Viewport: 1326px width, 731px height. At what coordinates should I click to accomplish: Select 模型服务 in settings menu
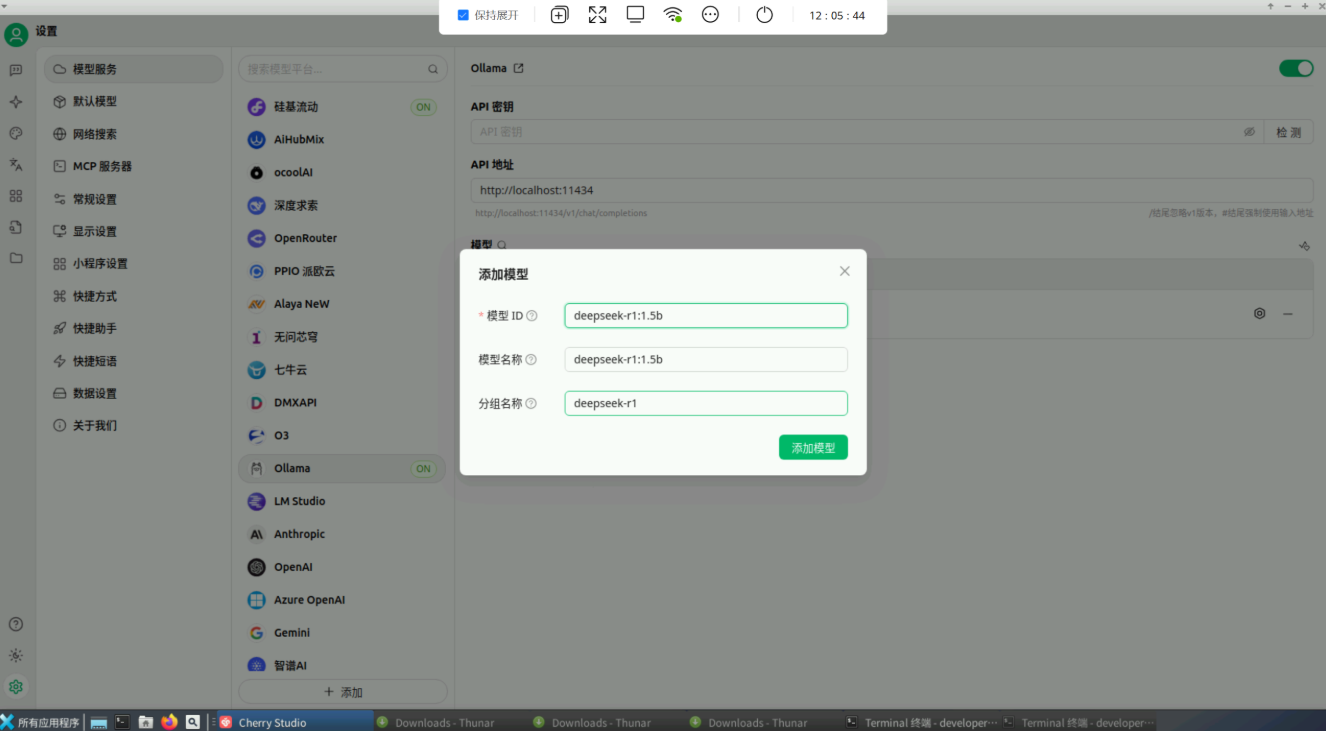(134, 69)
